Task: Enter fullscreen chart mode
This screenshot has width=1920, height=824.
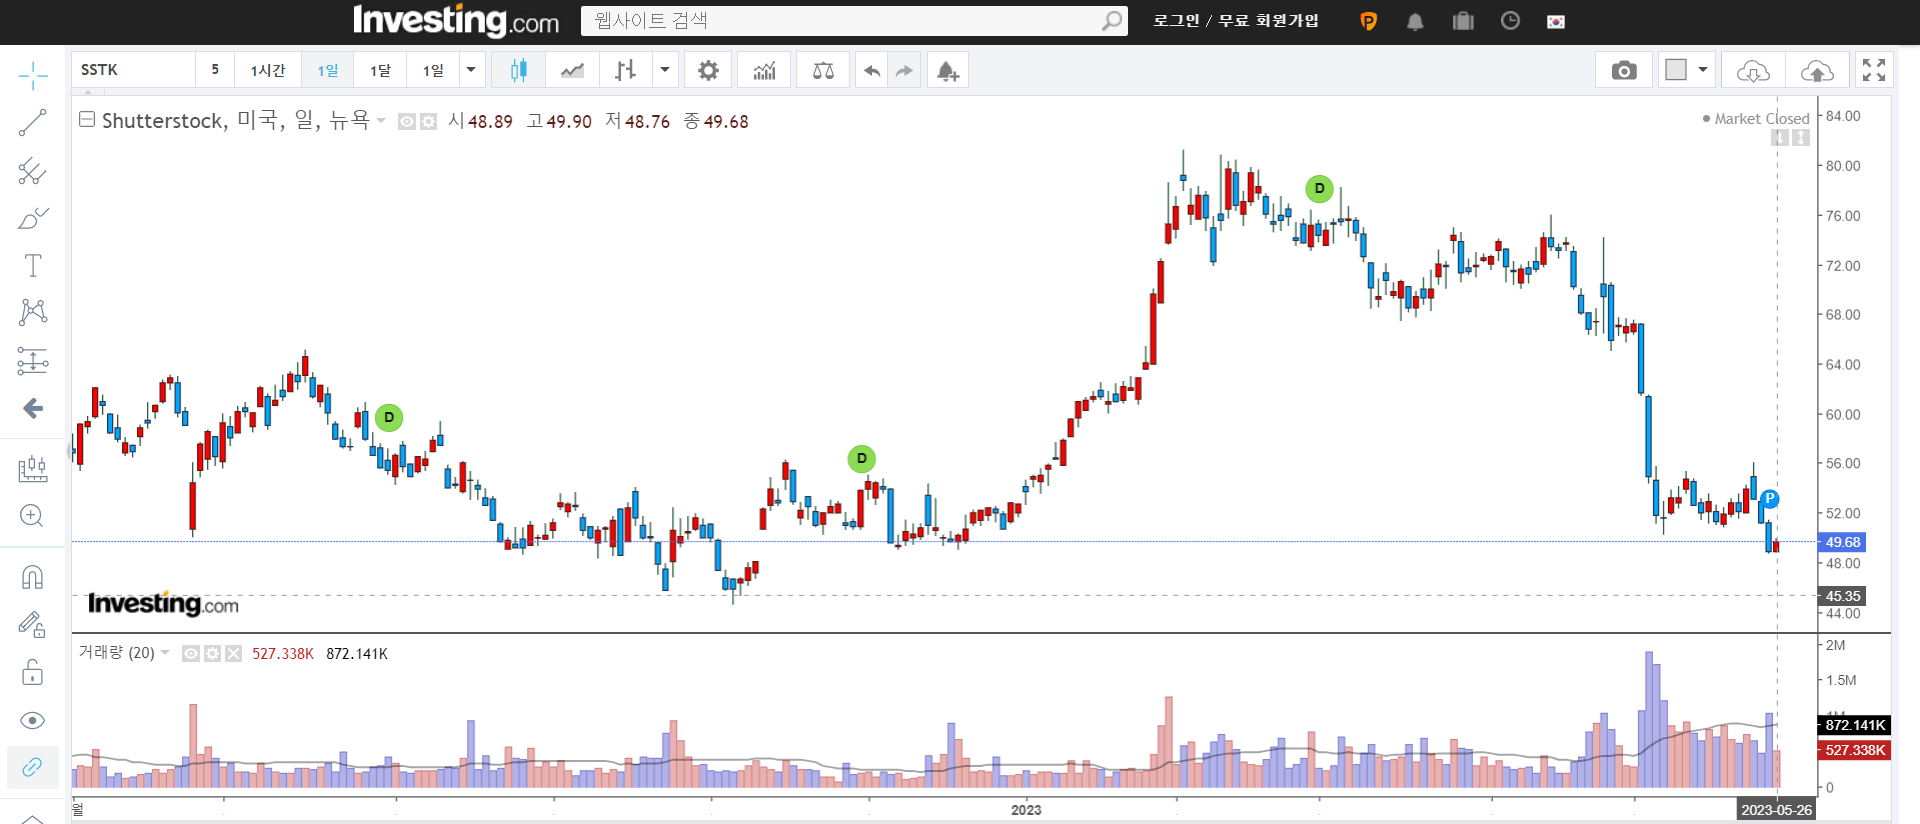Action: [x=1874, y=70]
